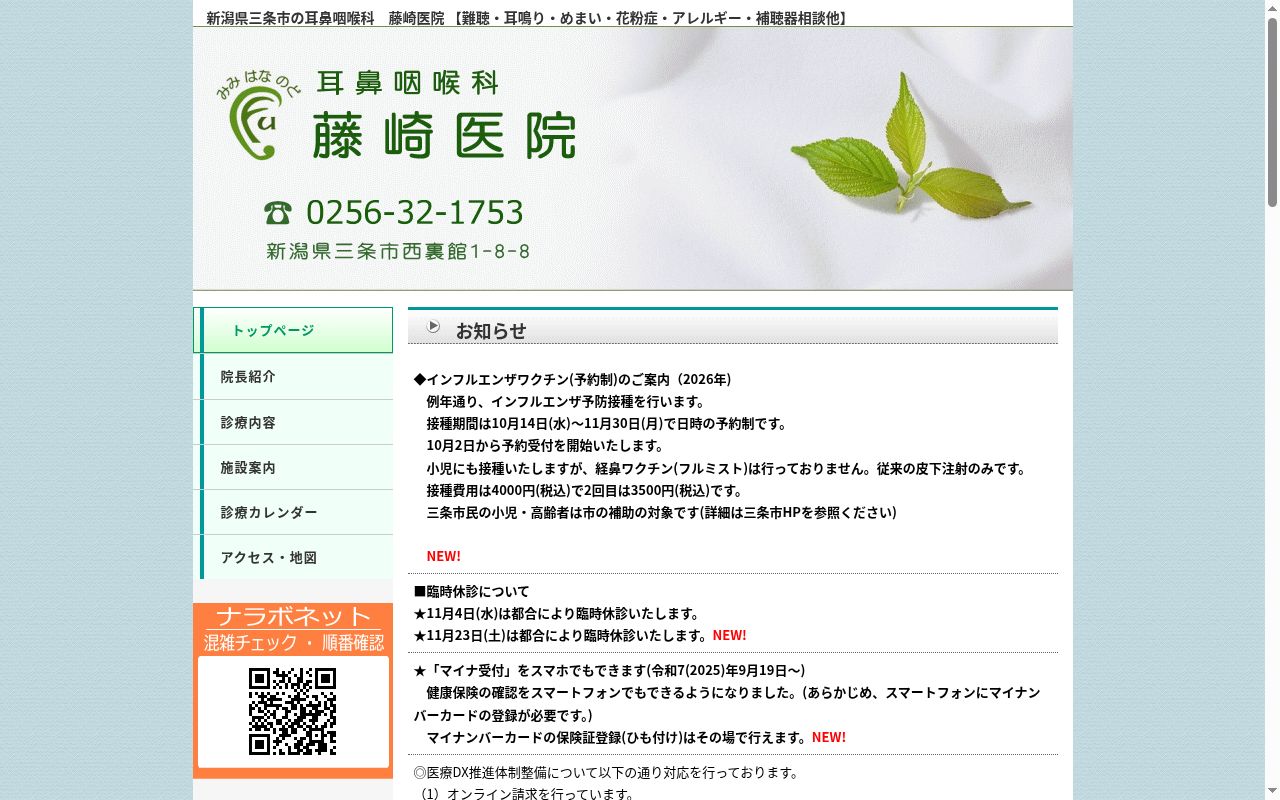The height and width of the screenshot is (800, 1280).
Task: Click the address 新潟県三条市西裏館1-8-8
Action: 398,251
